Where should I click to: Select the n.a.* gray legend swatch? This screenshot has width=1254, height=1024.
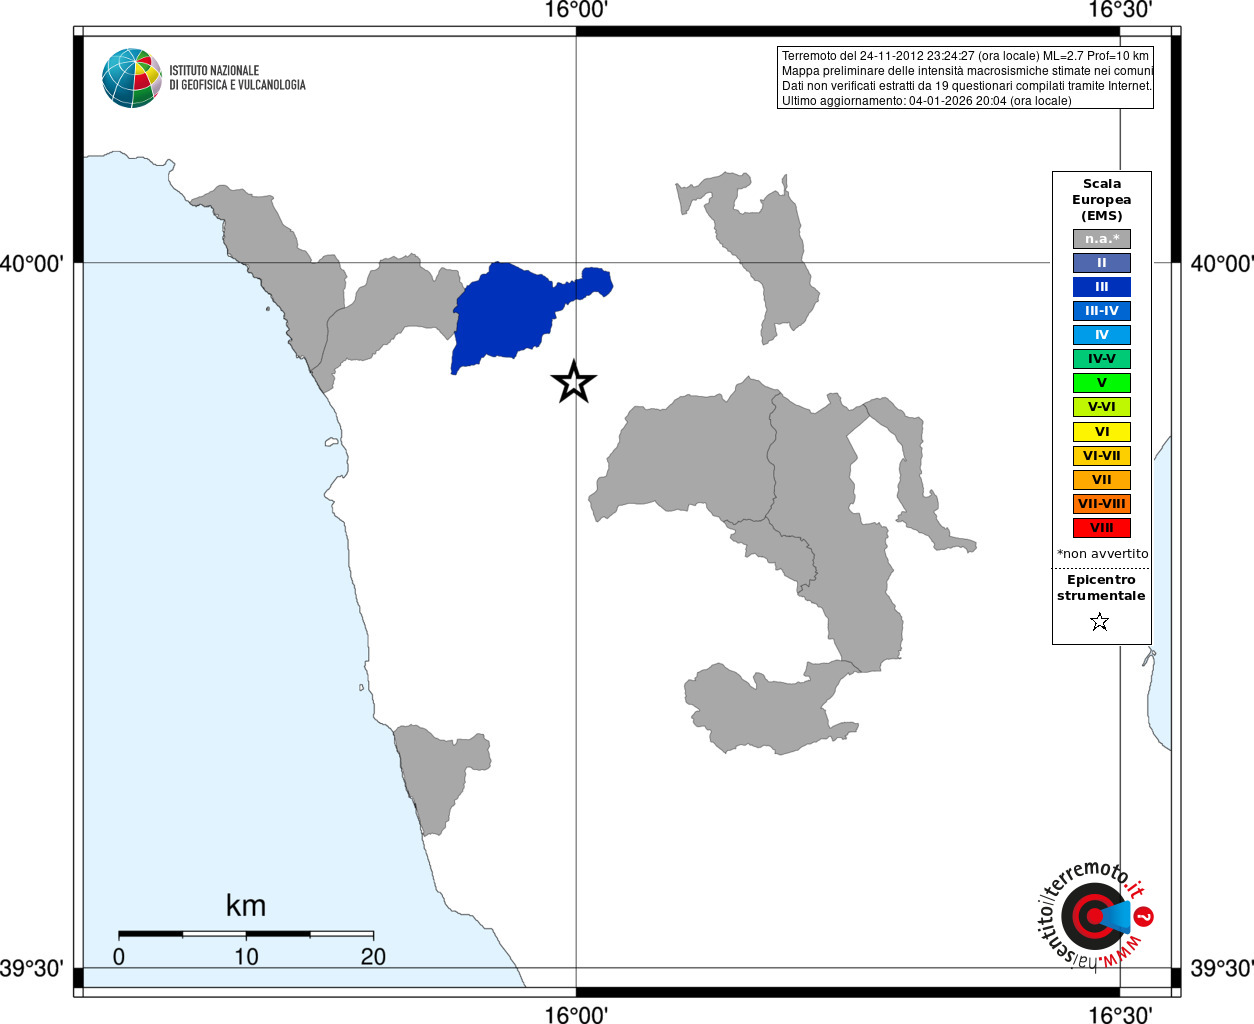(x=1102, y=239)
